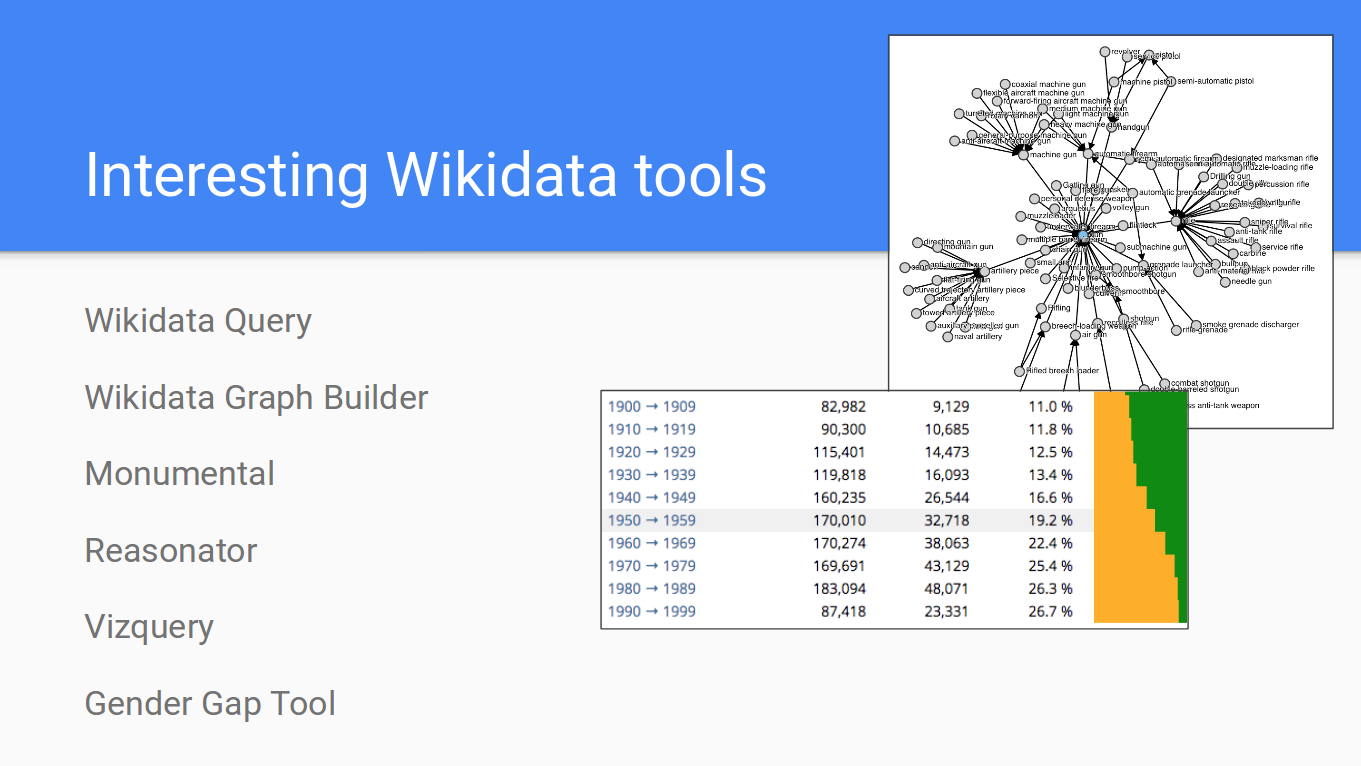Click the 160,235 table cell
The image size is (1361, 766).
[838, 497]
